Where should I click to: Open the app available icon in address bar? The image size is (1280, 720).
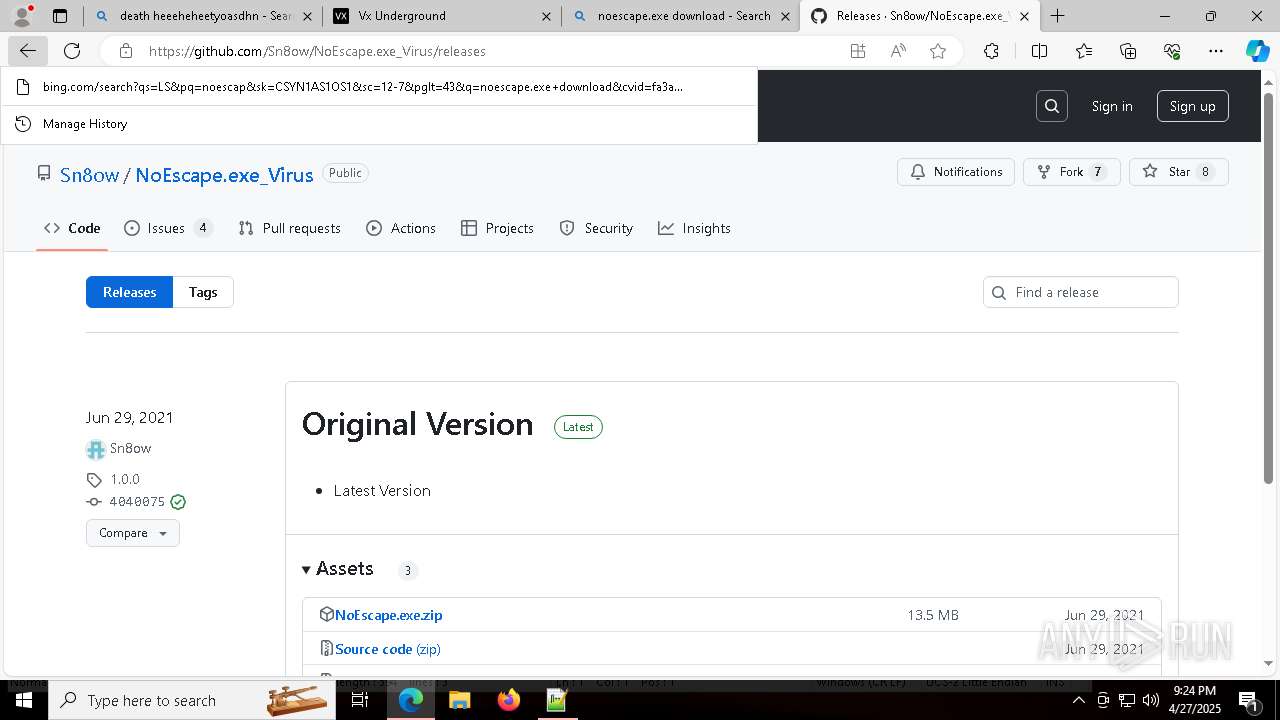tap(858, 51)
